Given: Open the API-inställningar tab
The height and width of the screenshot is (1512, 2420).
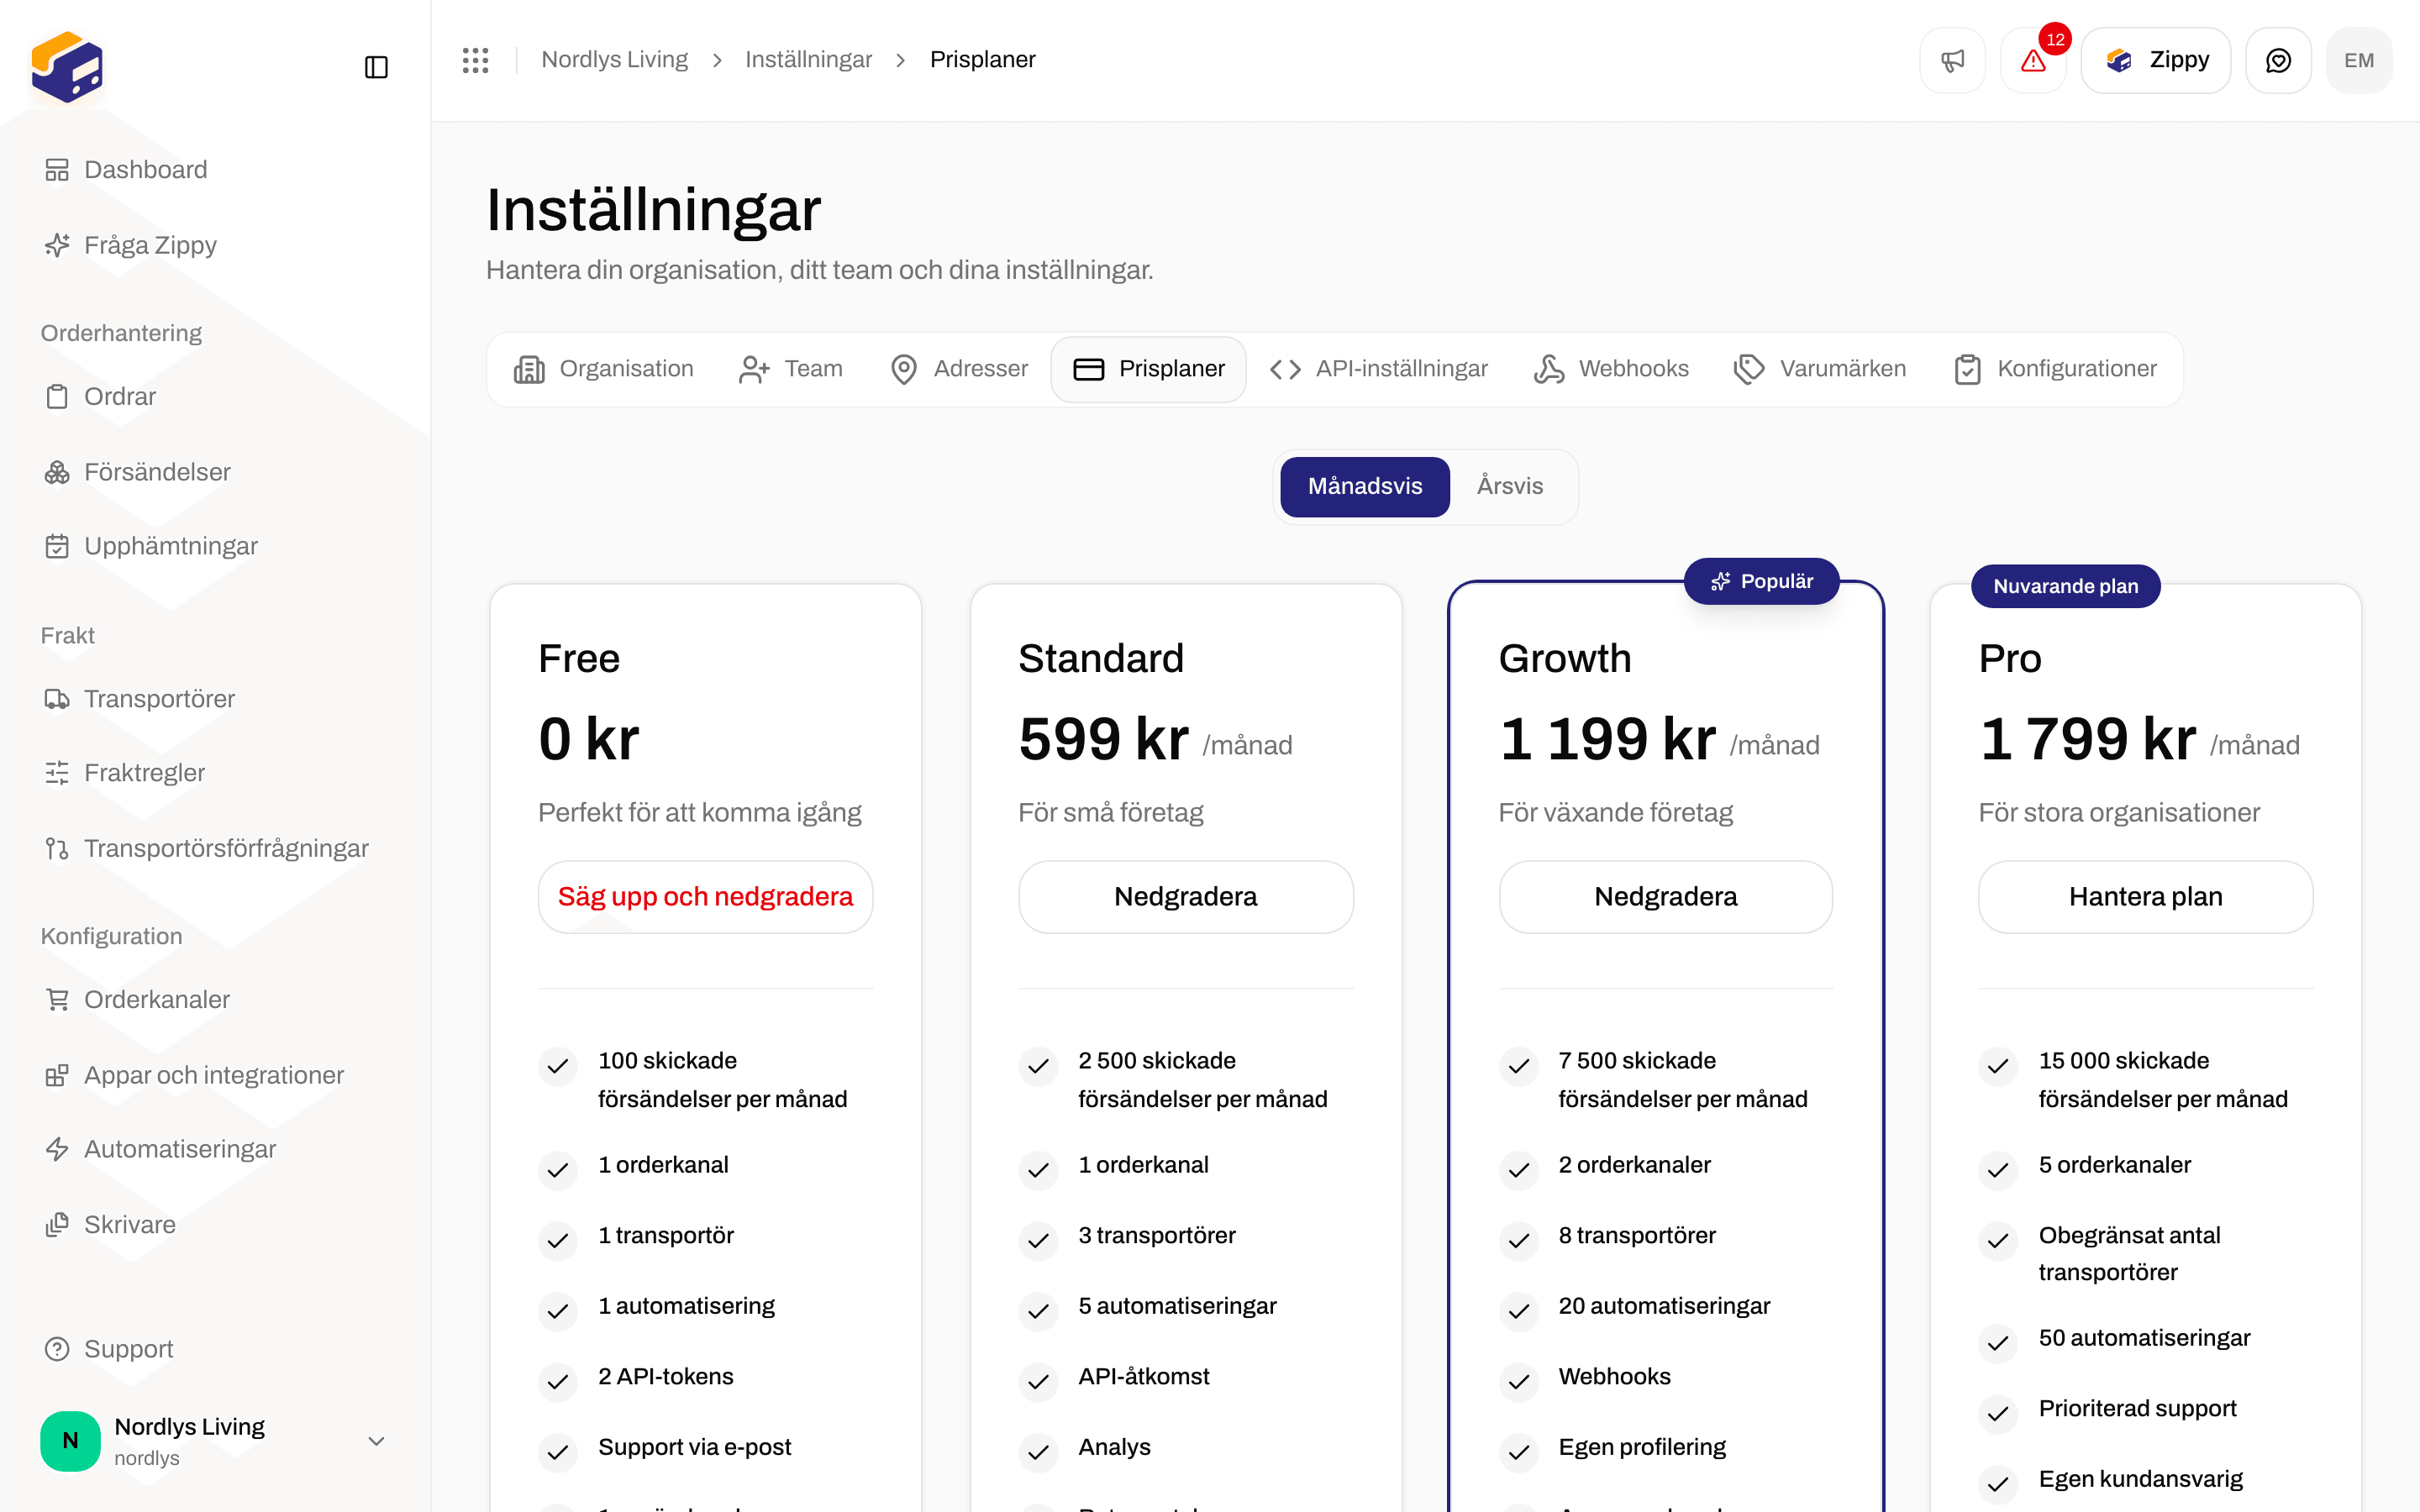Looking at the screenshot, I should (x=1378, y=369).
